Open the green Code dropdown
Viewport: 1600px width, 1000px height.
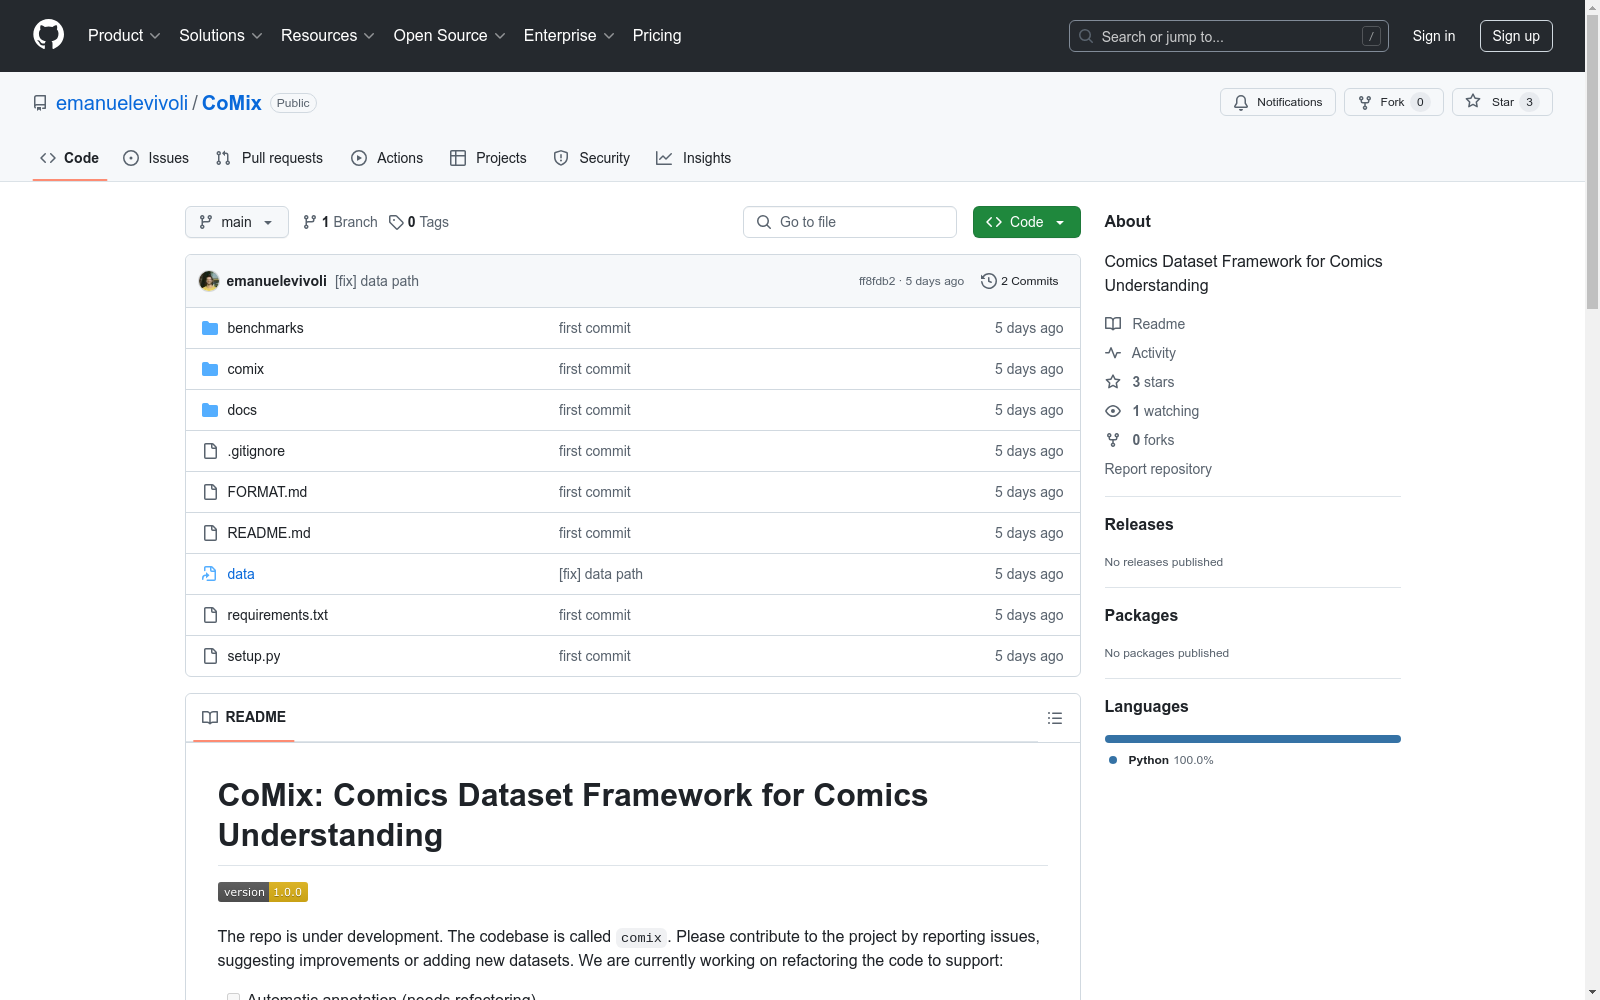(1026, 222)
